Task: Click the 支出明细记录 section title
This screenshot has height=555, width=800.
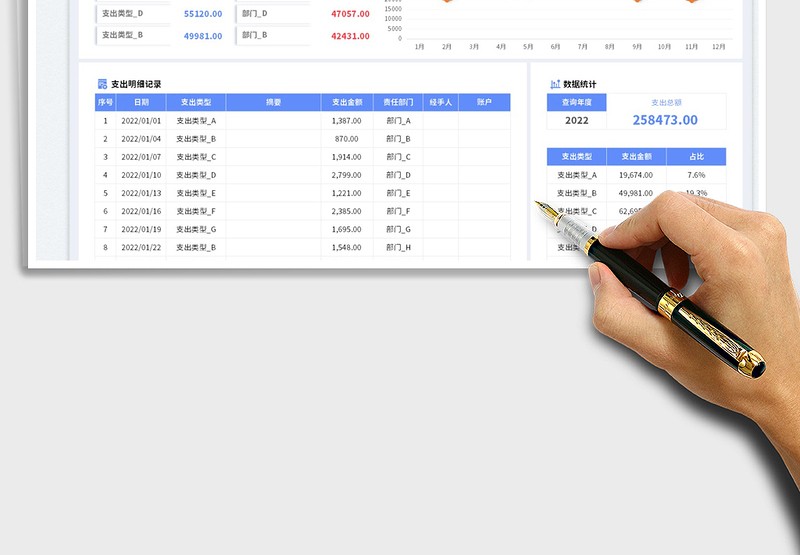Action: pos(136,84)
